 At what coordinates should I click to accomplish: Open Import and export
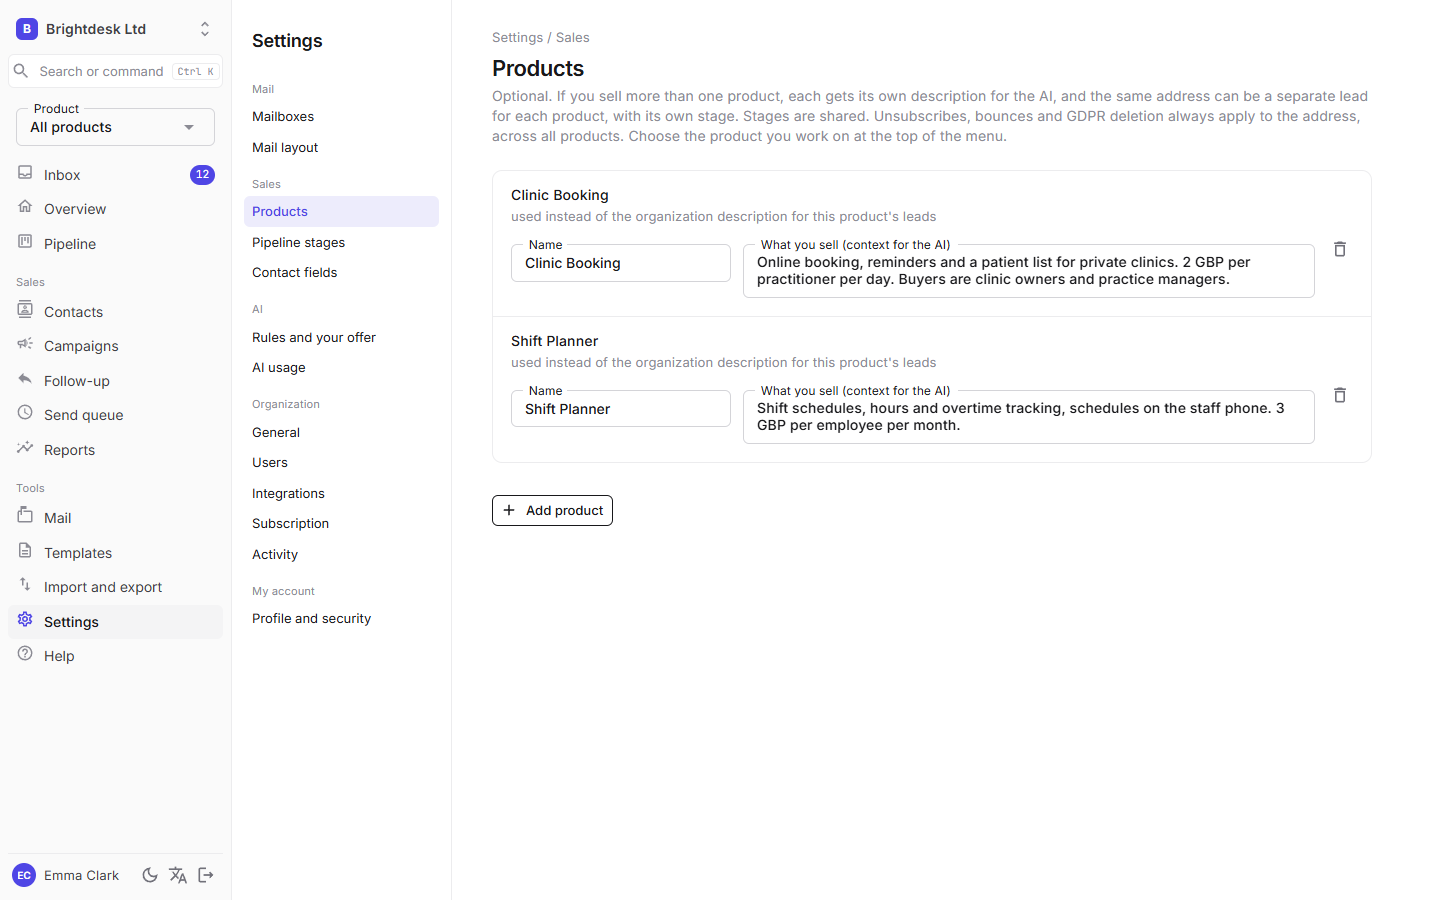[115, 587]
